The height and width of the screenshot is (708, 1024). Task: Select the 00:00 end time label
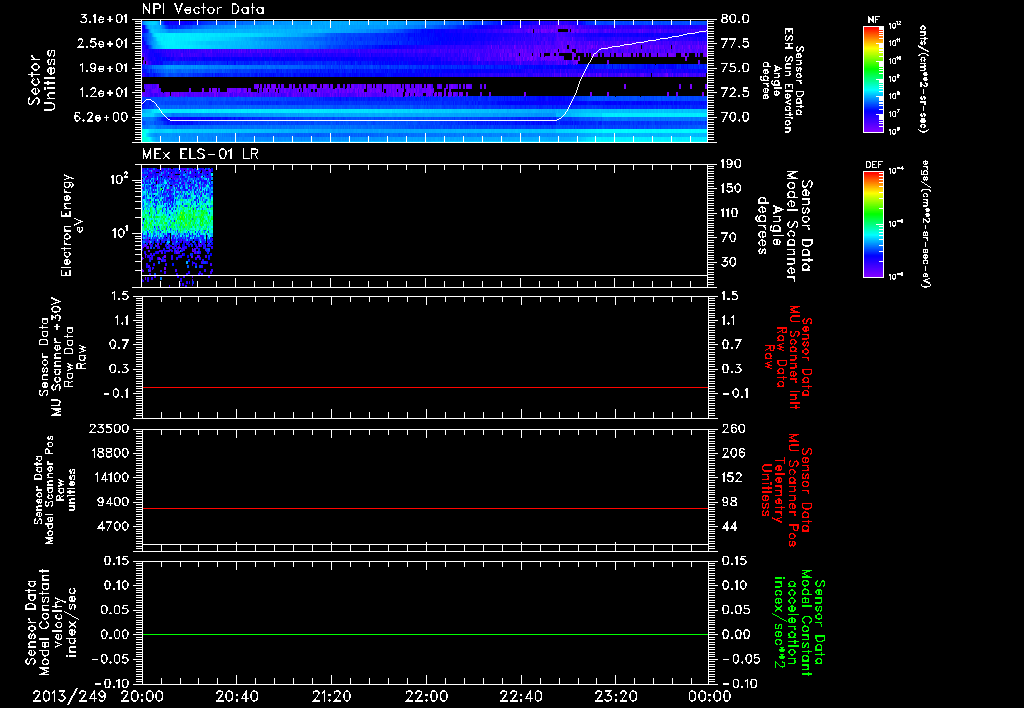(x=710, y=695)
